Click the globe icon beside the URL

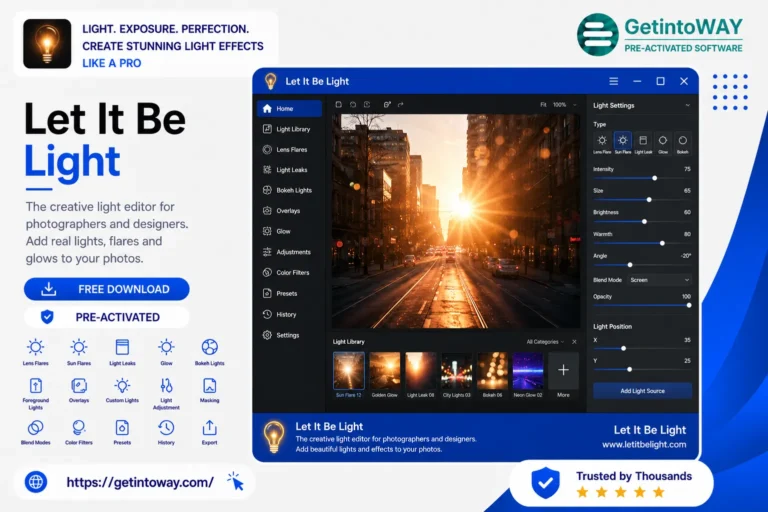(x=36, y=483)
